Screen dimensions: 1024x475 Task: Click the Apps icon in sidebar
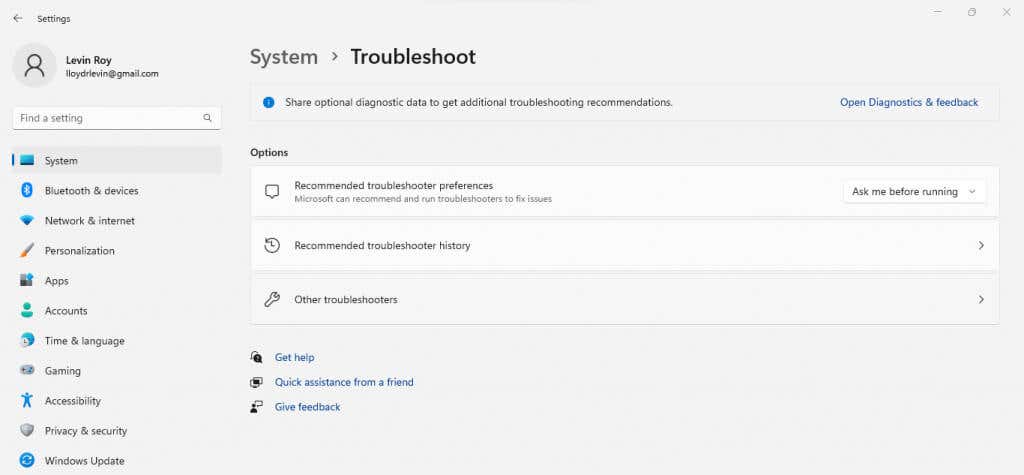tap(27, 280)
